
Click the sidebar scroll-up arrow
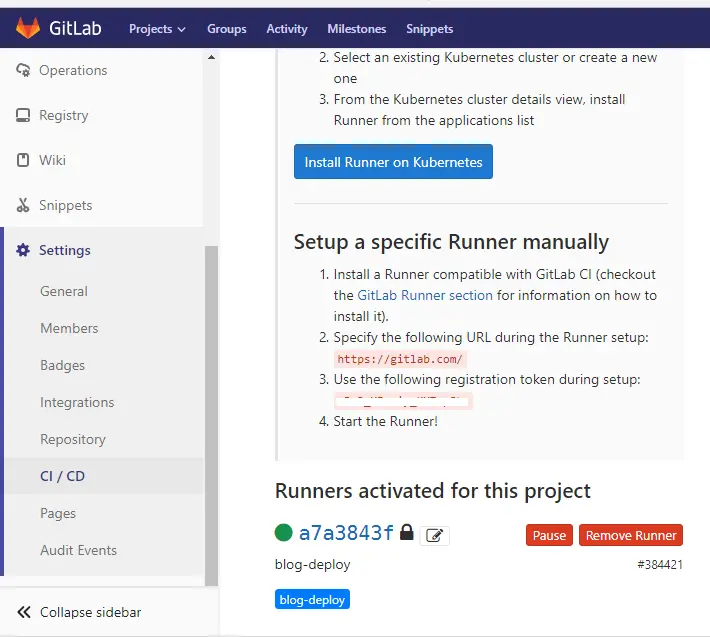(211, 57)
